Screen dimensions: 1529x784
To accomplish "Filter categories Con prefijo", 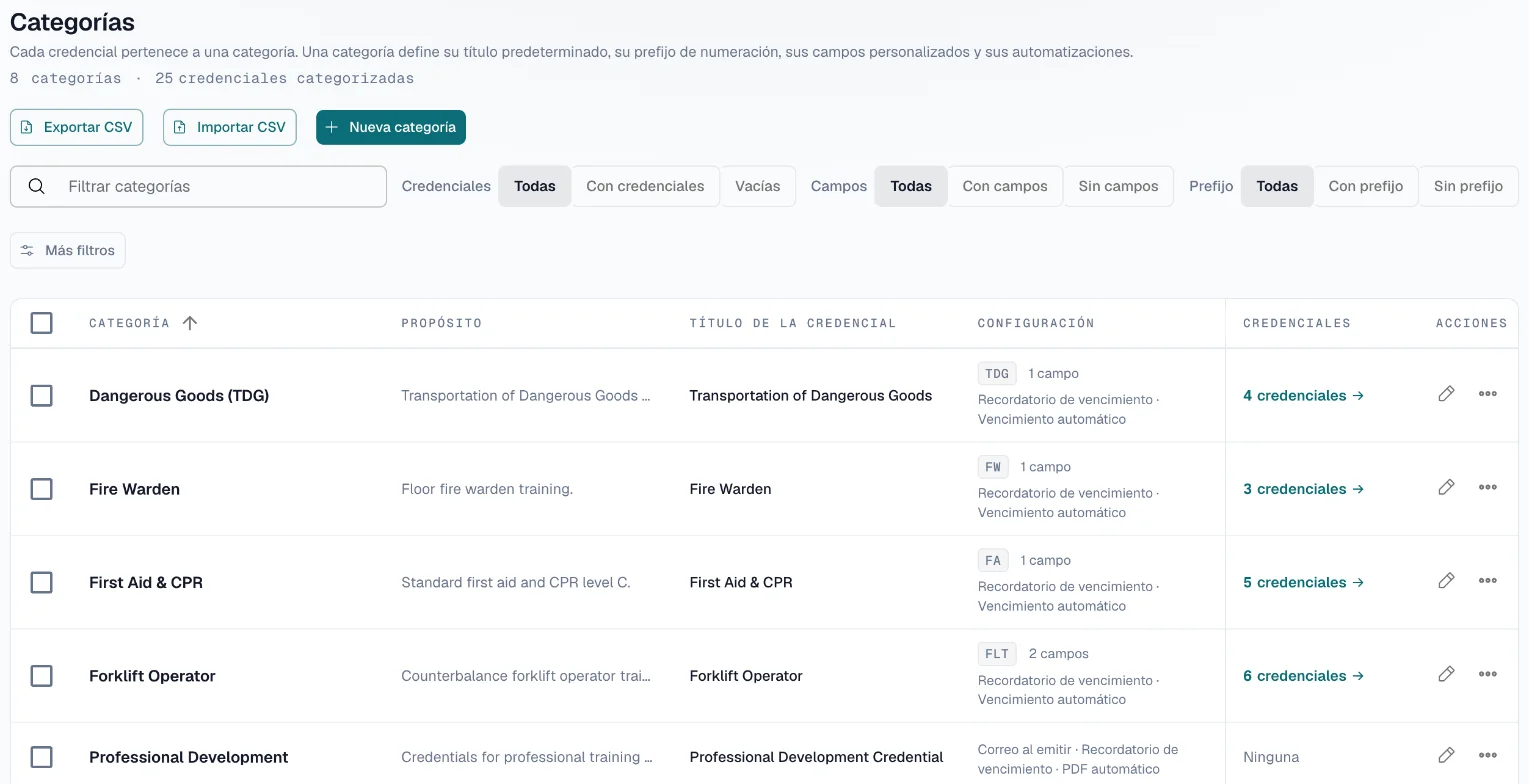I will pyautogui.click(x=1366, y=186).
